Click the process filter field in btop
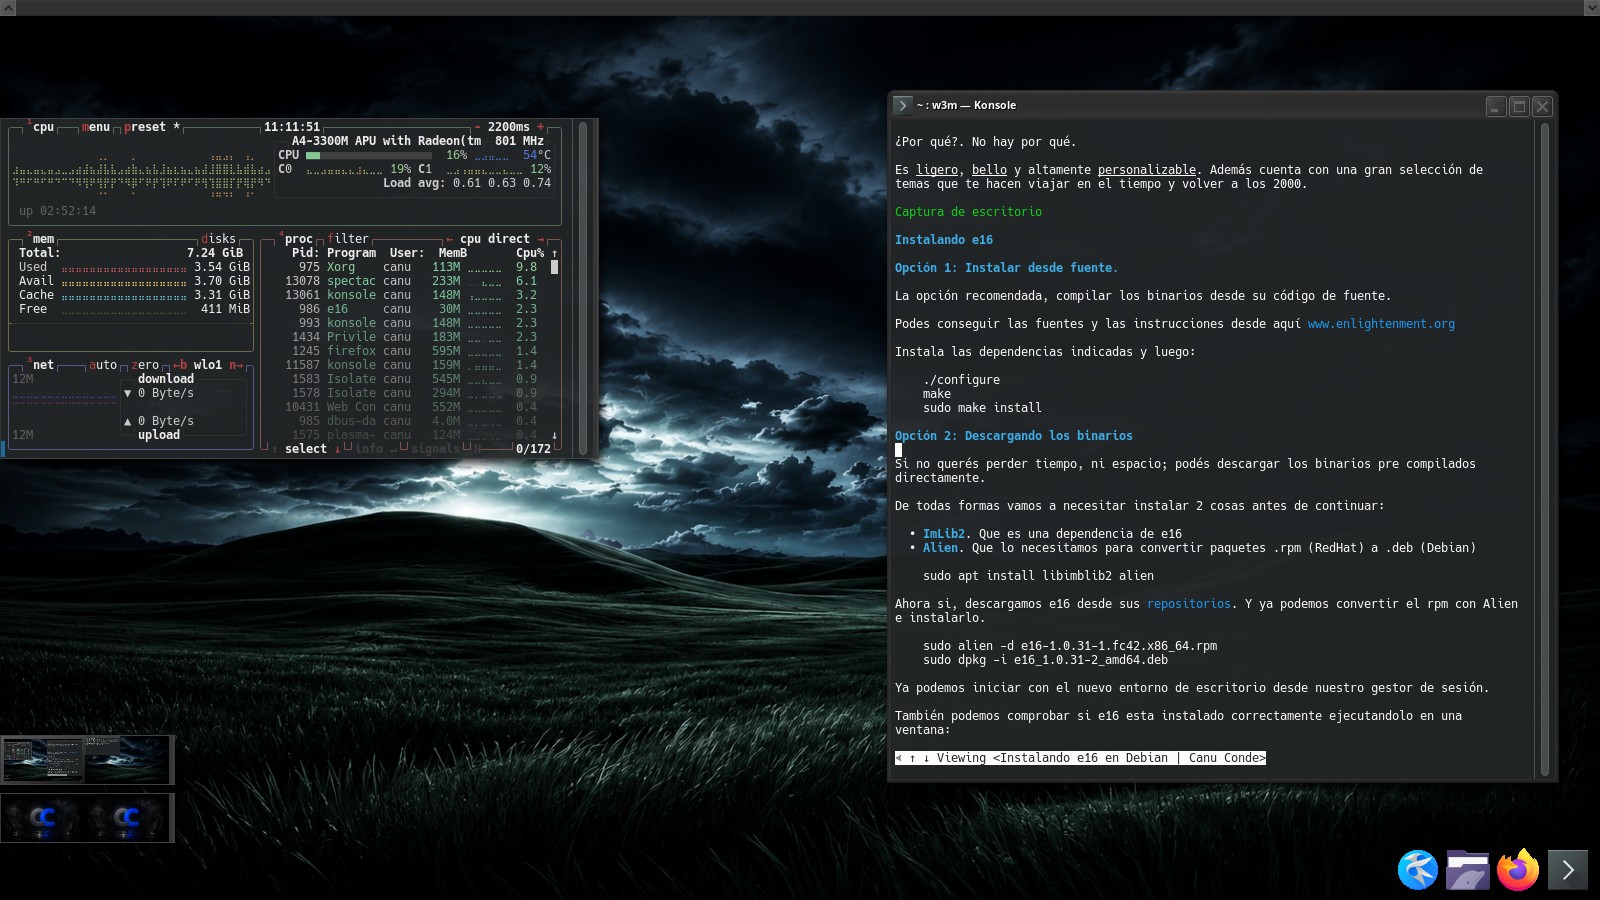 pyautogui.click(x=348, y=239)
